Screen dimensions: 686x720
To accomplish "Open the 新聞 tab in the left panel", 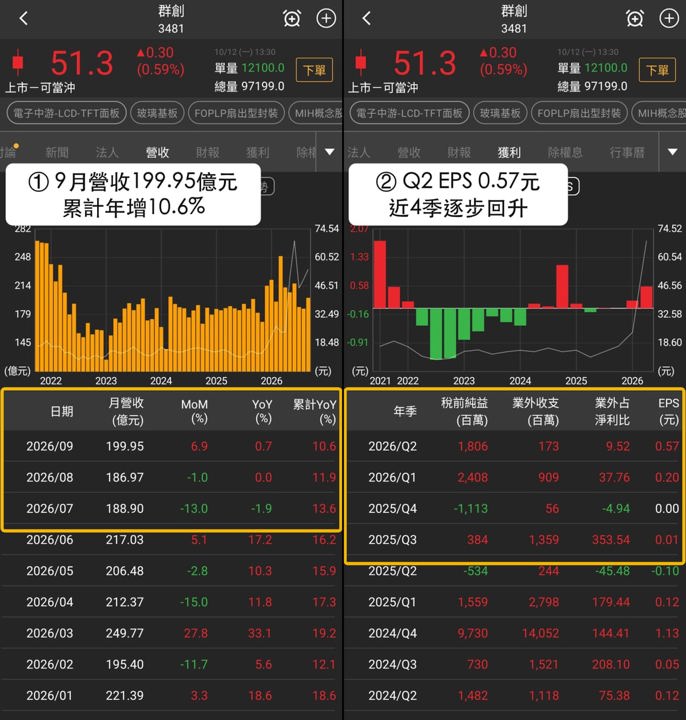I will point(57,152).
